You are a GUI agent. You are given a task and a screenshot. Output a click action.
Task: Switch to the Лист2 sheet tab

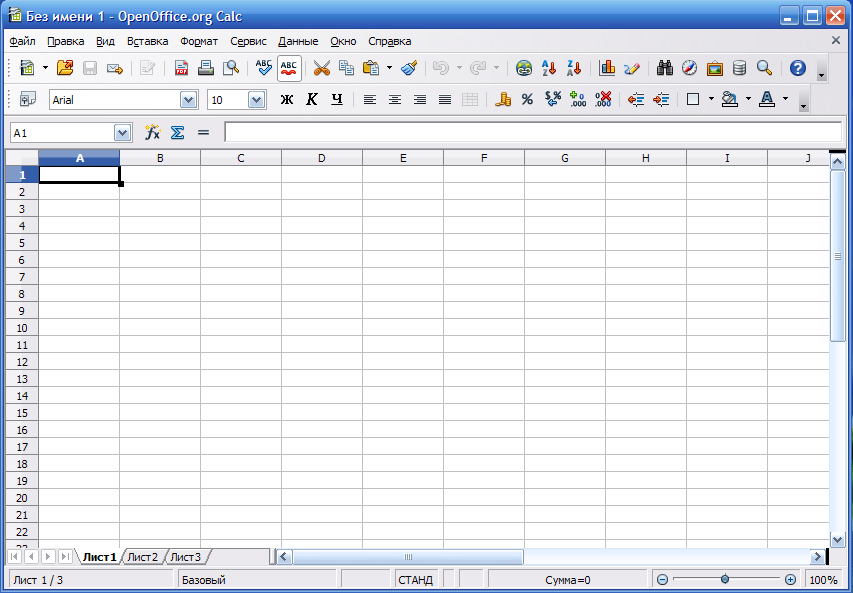[142, 557]
